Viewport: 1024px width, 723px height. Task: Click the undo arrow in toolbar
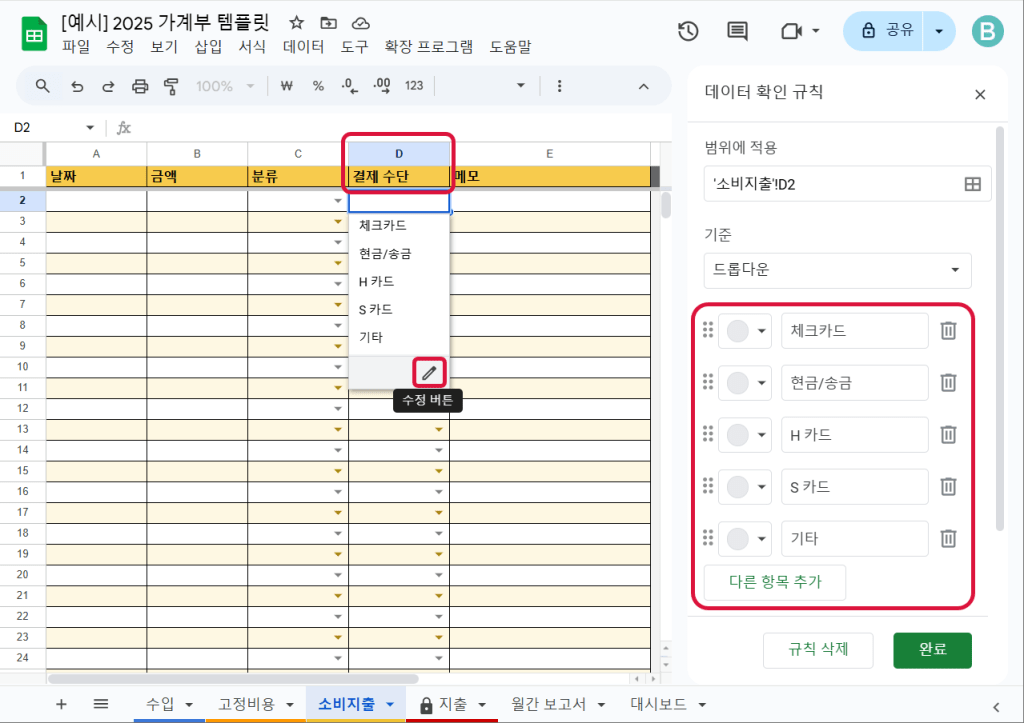coord(77,86)
